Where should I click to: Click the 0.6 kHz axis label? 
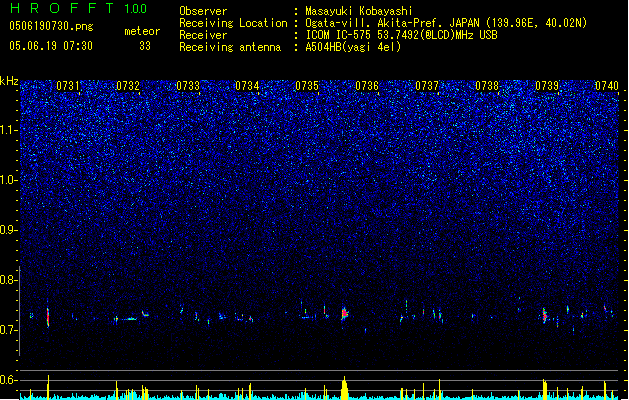[x=9, y=380]
